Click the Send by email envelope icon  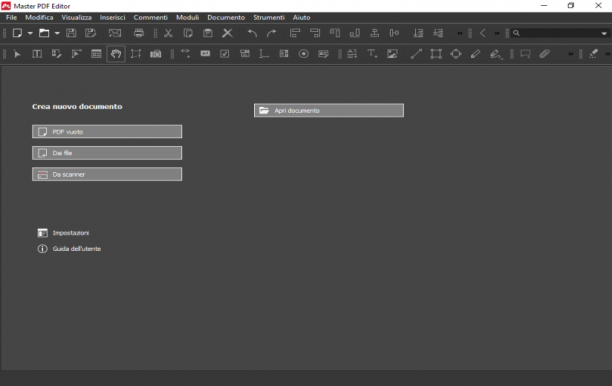click(x=115, y=33)
